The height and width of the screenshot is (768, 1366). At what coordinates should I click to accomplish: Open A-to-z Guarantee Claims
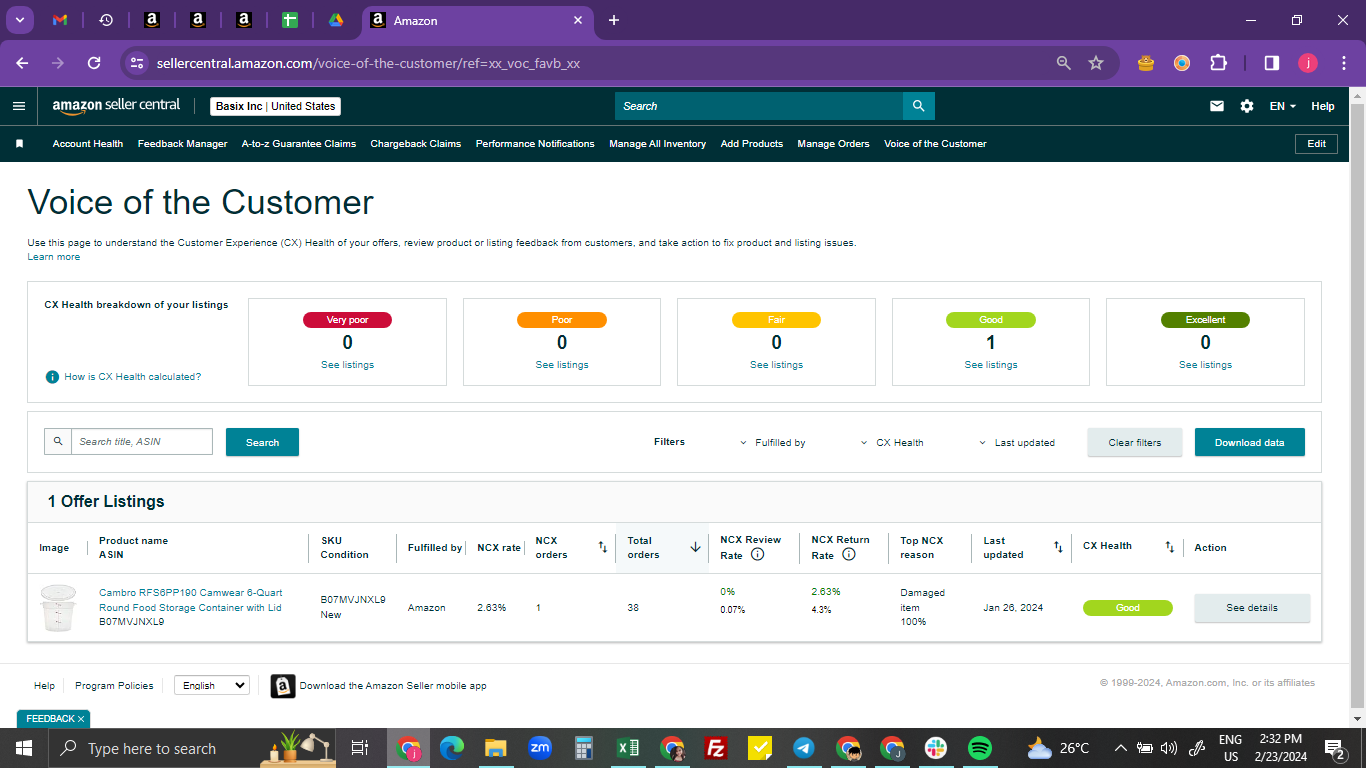tap(299, 144)
